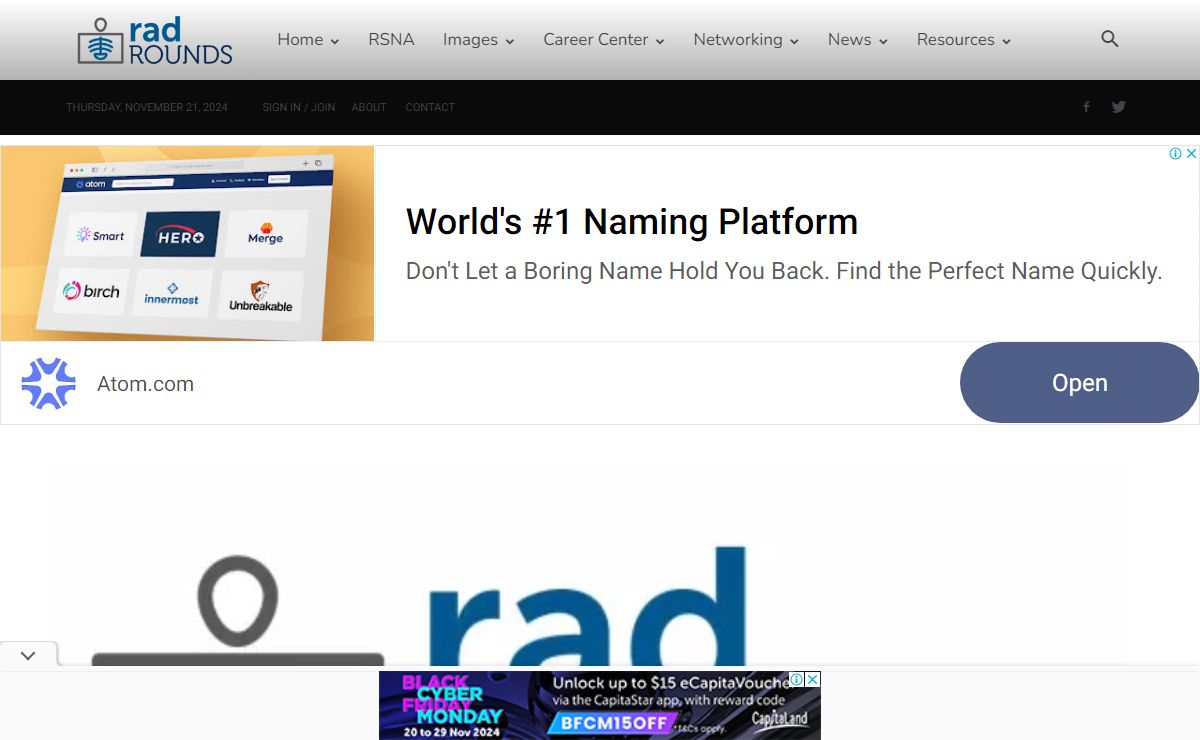Collapse bottom ad with chevron tab
1200x740 pixels.
click(28, 656)
